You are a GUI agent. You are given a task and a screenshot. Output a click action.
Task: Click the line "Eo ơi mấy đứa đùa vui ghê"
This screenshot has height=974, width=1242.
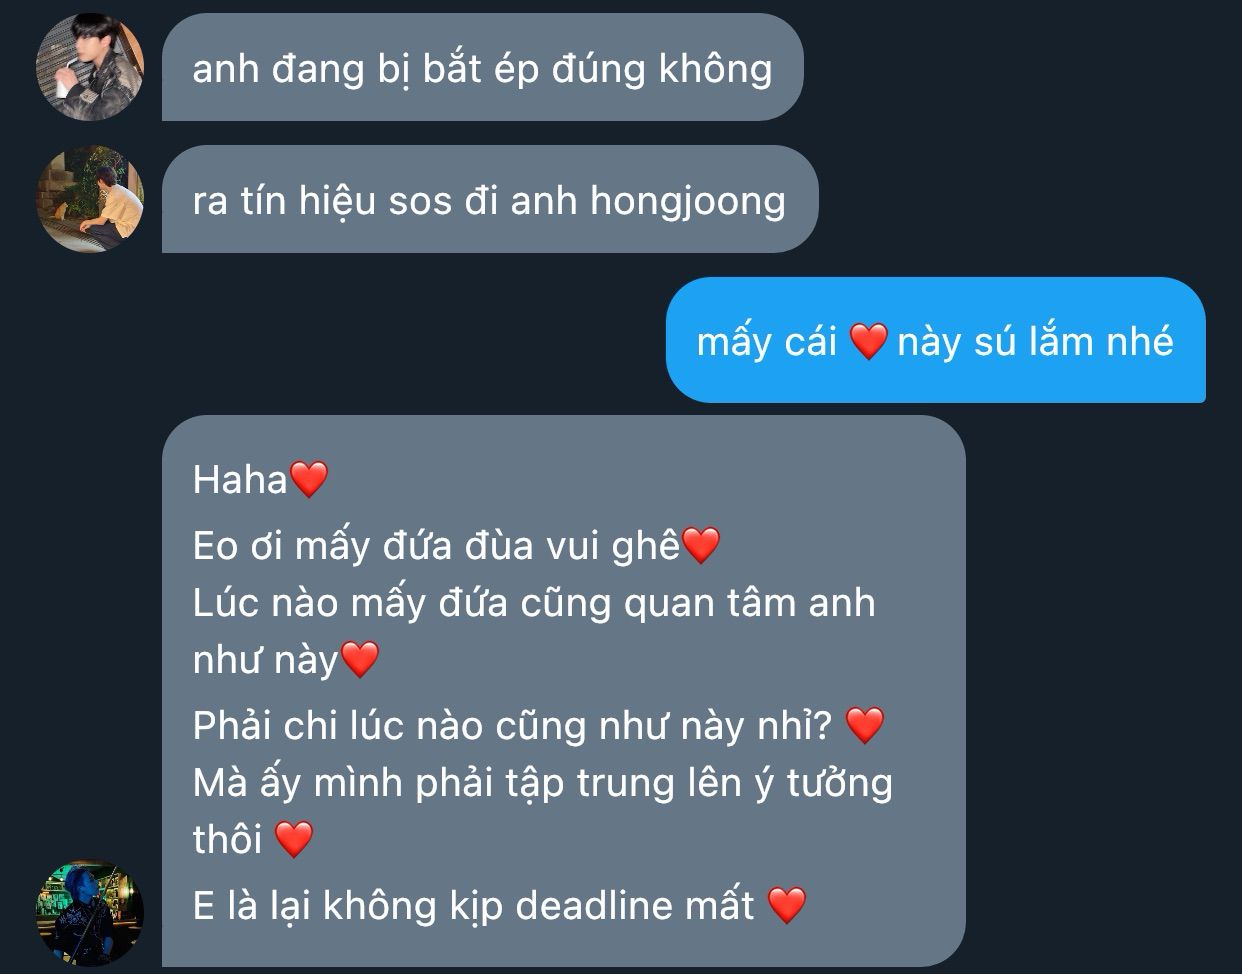(x=436, y=546)
